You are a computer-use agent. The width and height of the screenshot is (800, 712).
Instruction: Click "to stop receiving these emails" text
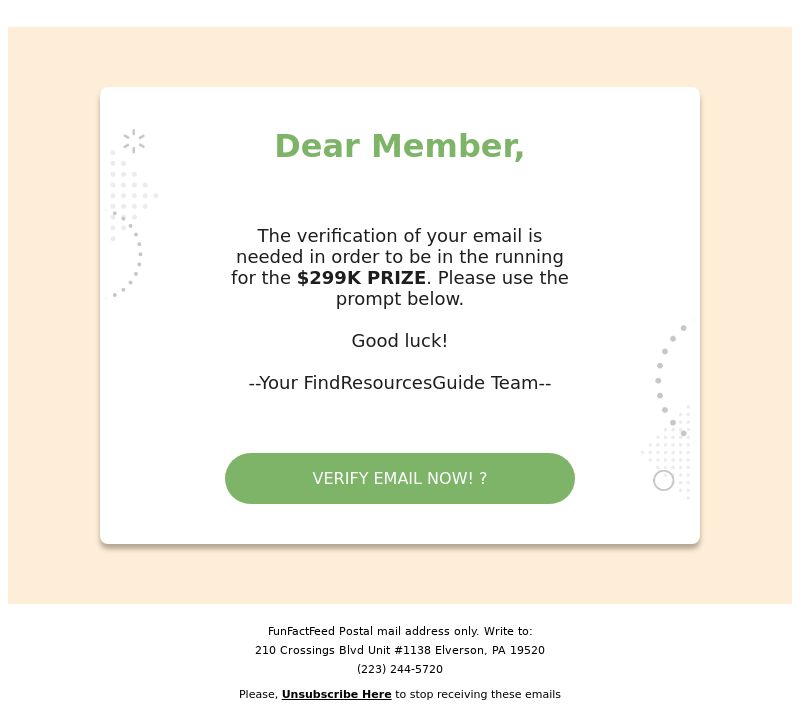click(x=477, y=694)
